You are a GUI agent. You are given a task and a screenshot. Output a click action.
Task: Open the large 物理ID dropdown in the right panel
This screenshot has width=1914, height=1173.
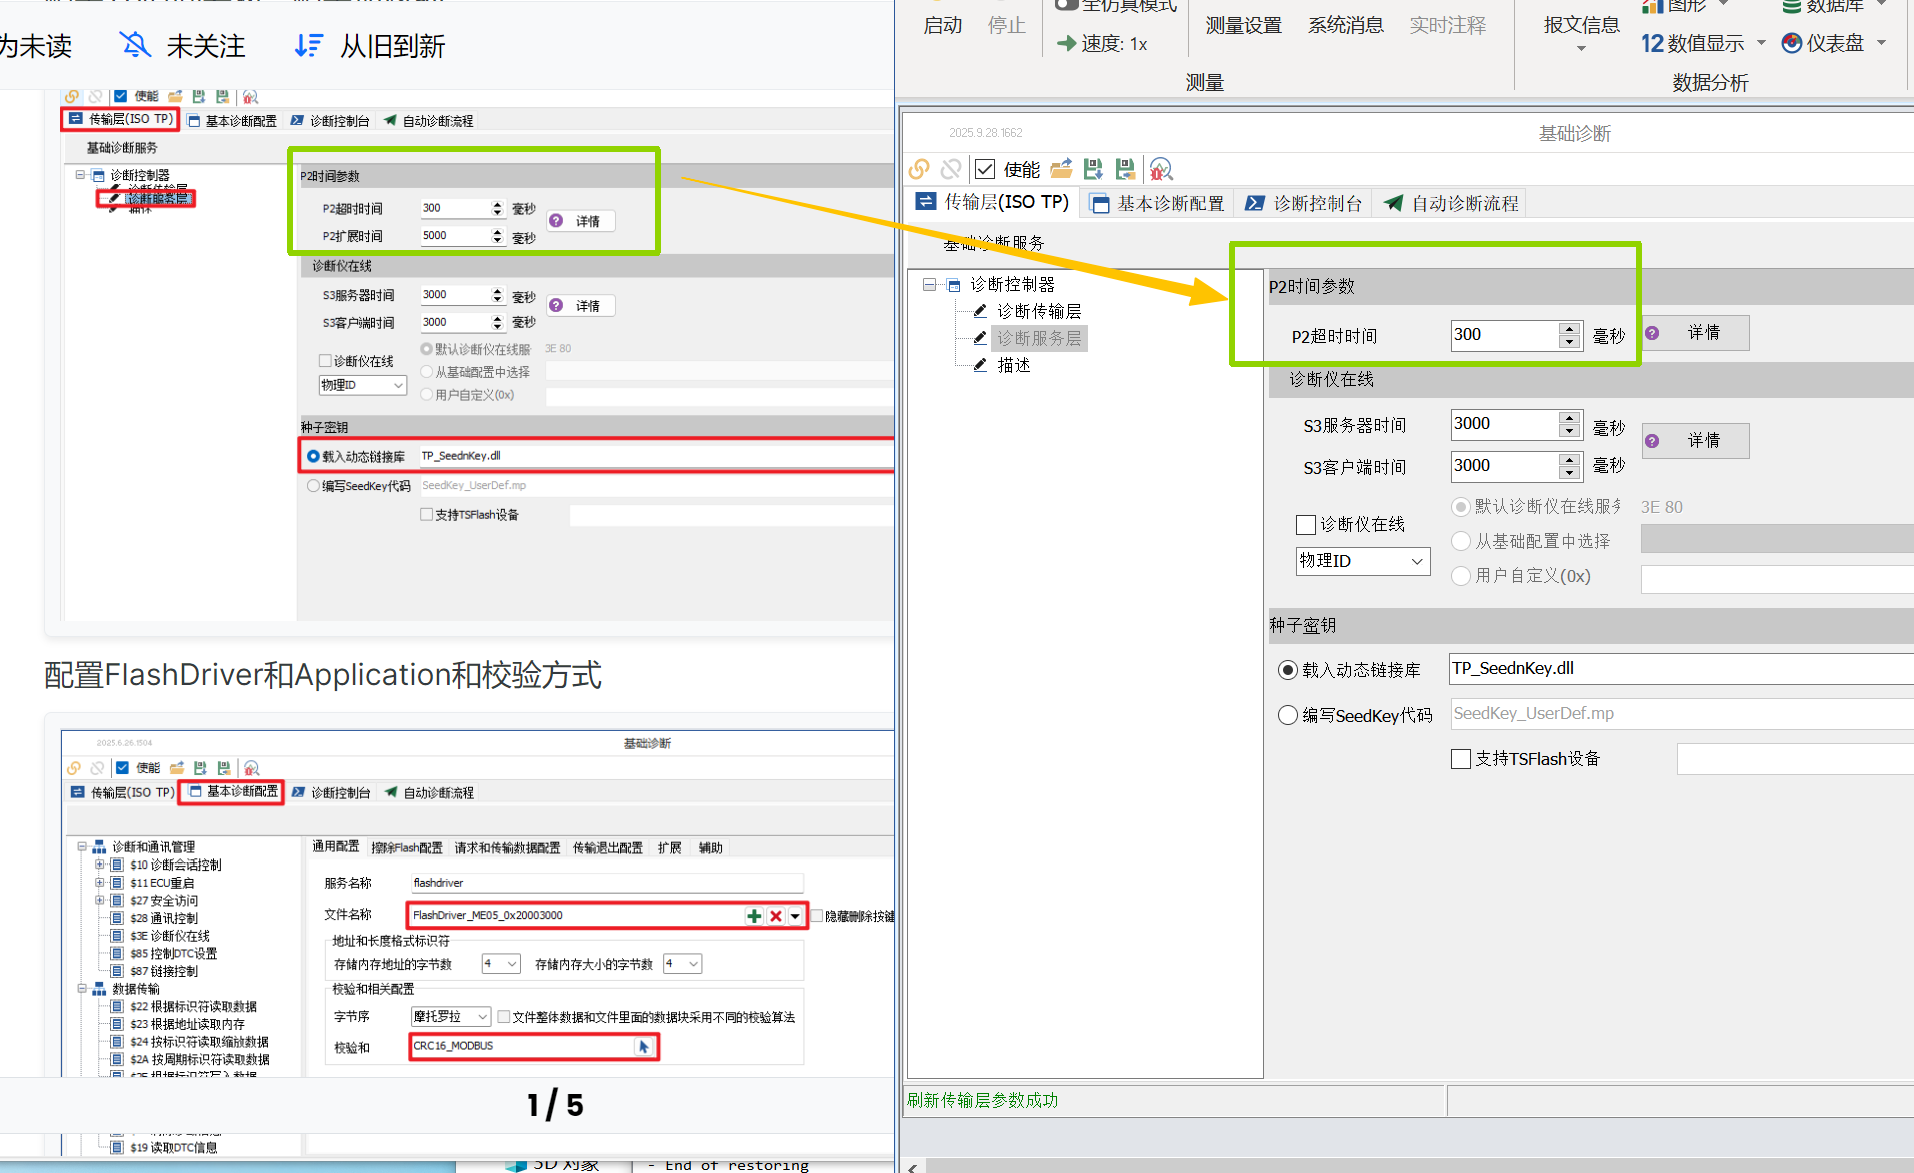pyautogui.click(x=1362, y=561)
